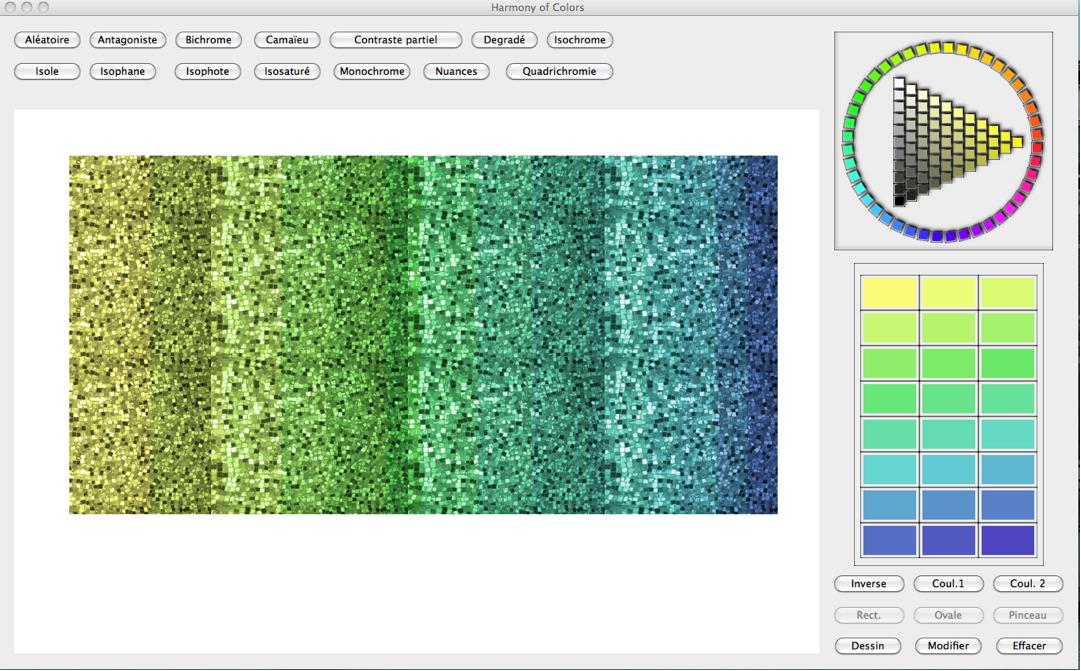This screenshot has width=1081, height=671.
Task: Select the Coul.1 button
Action: tap(948, 584)
